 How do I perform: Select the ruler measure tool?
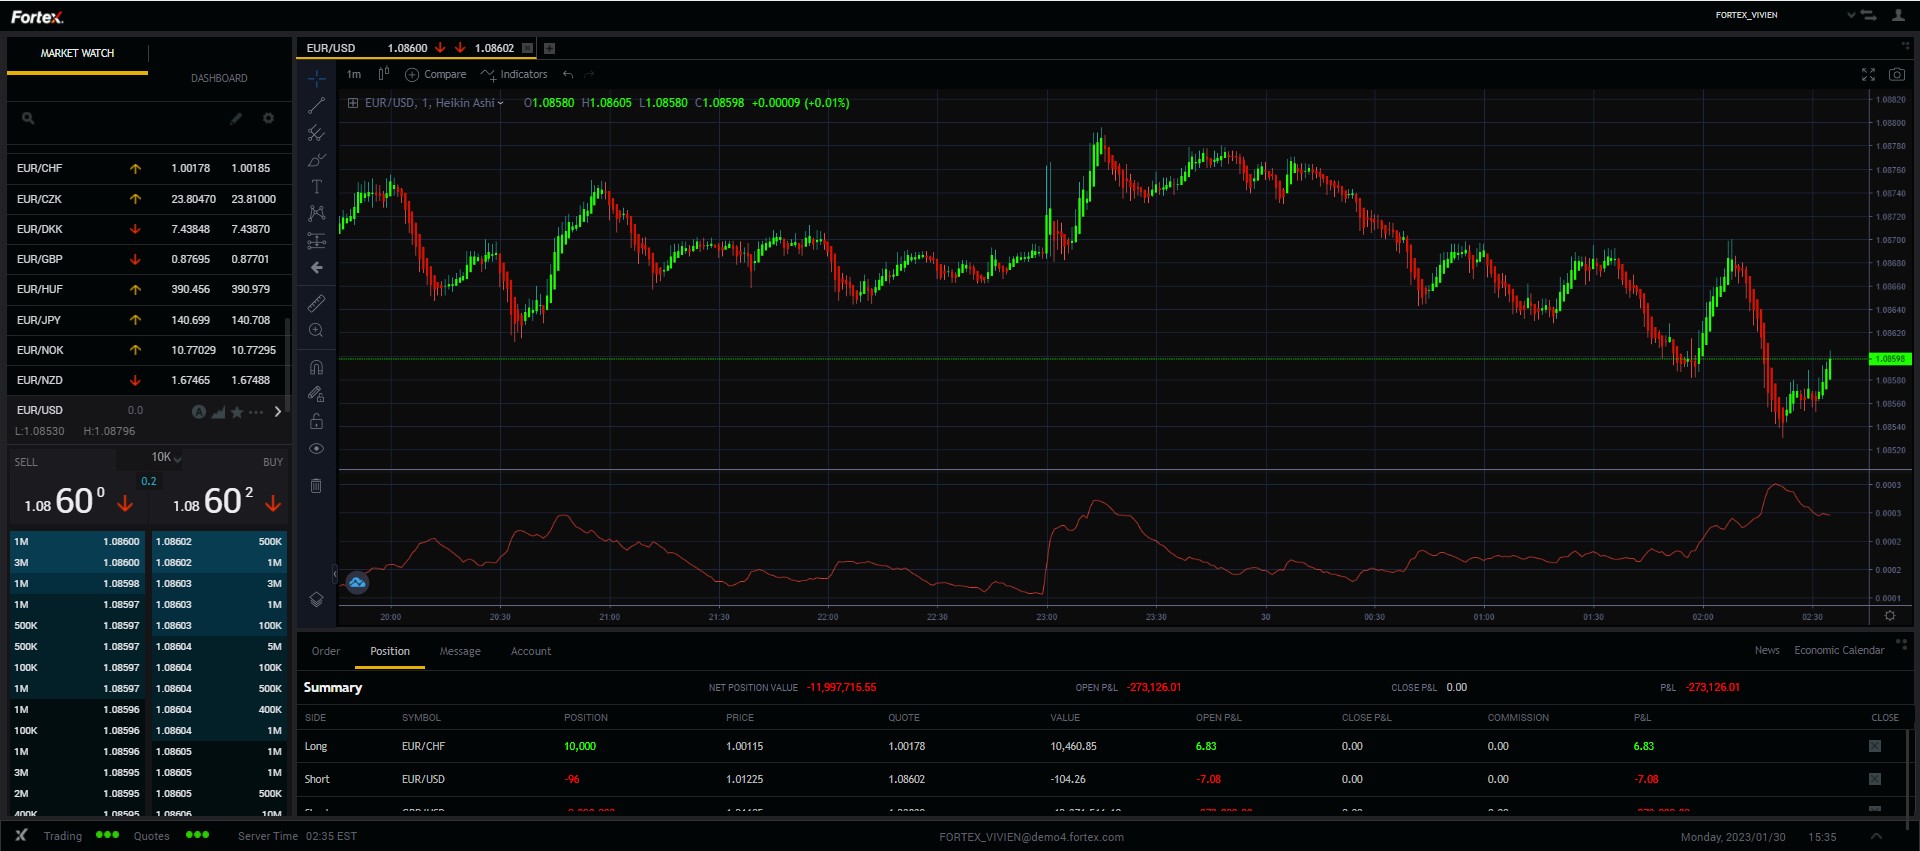316,303
